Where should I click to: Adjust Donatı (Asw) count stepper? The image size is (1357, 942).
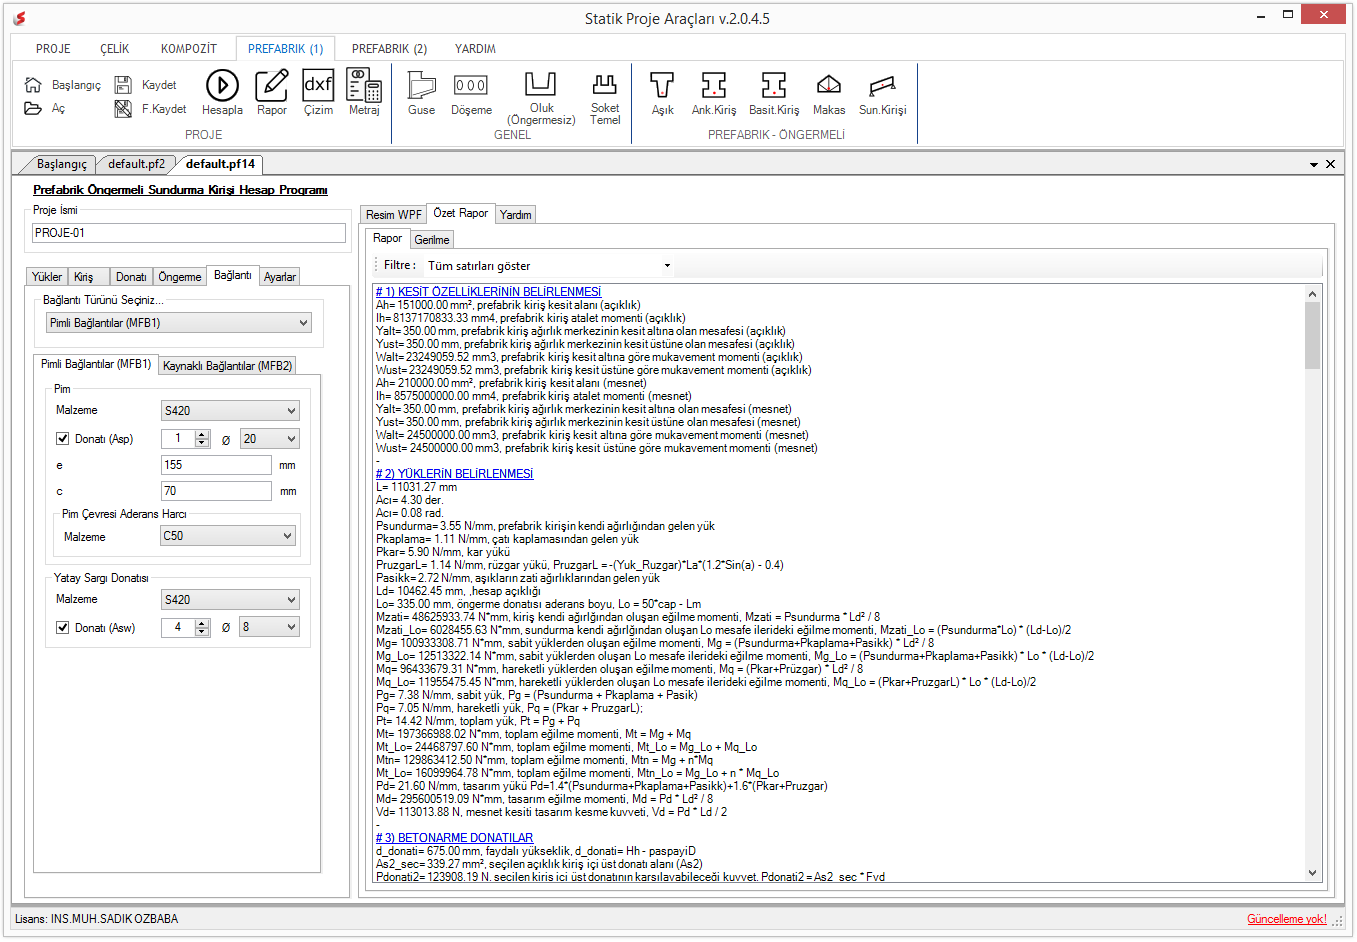click(x=202, y=627)
